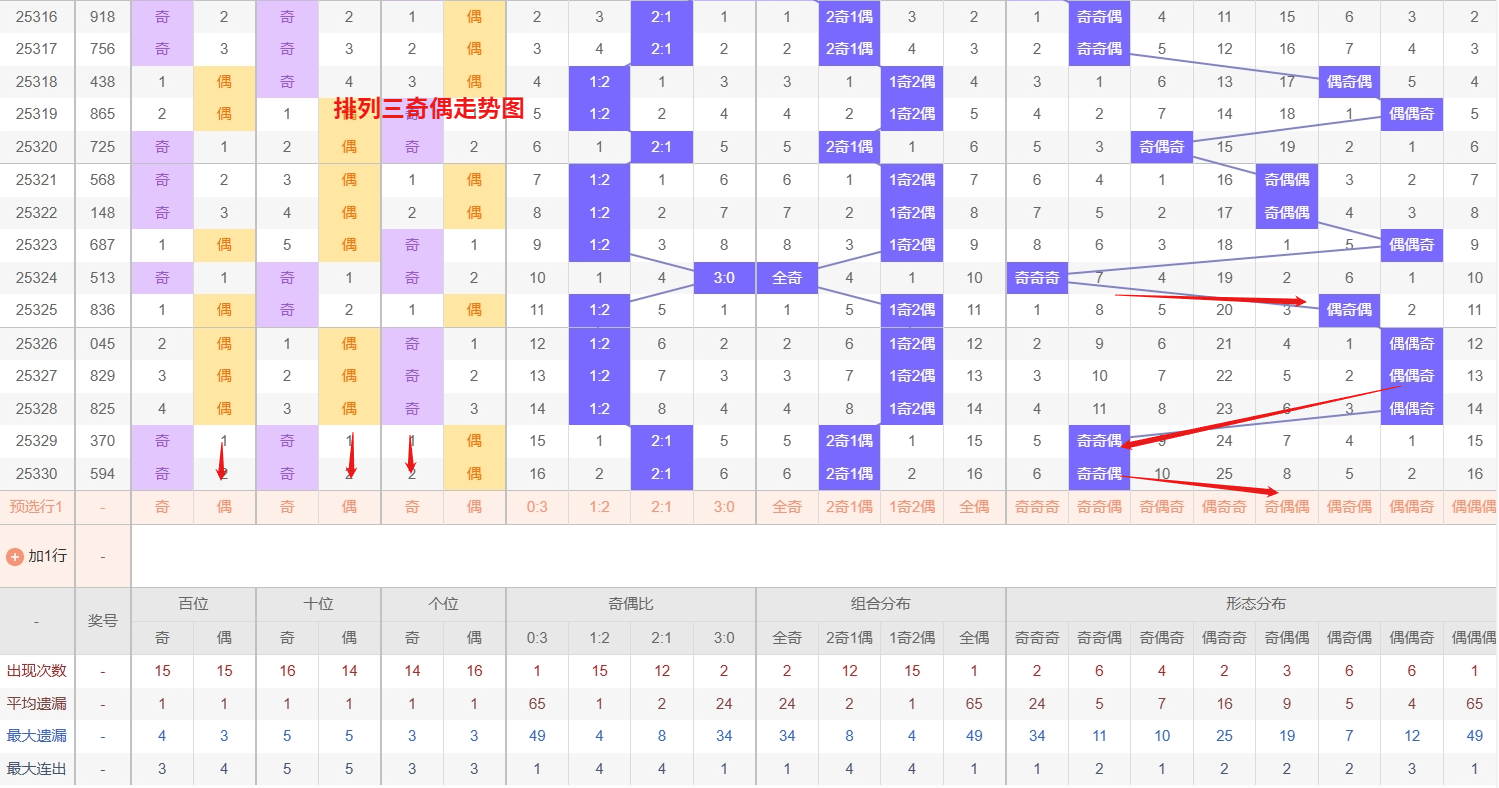Select 奇奇奇 in the 预选行1 row
Screen dimensions: 1499x788
[x=1036, y=507]
